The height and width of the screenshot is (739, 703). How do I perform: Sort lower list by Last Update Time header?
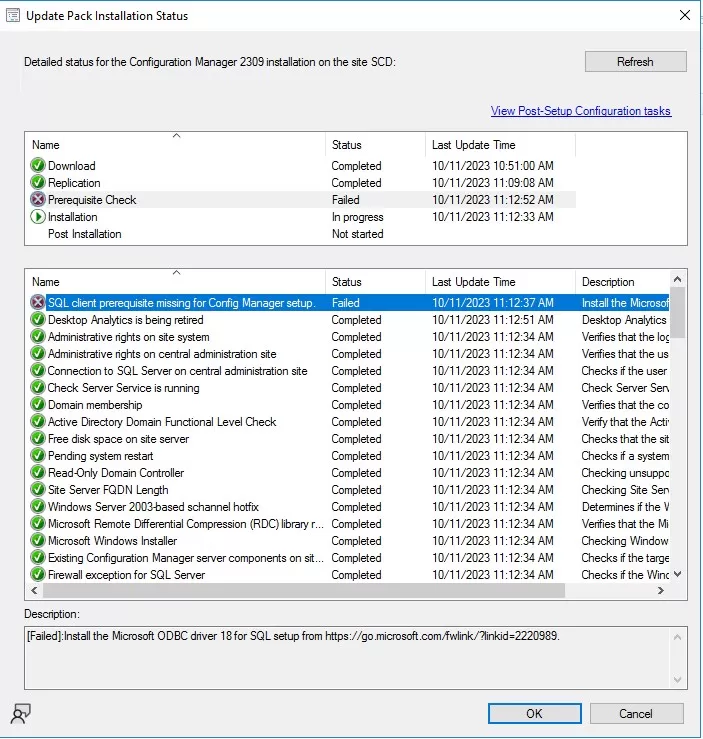click(x=500, y=282)
